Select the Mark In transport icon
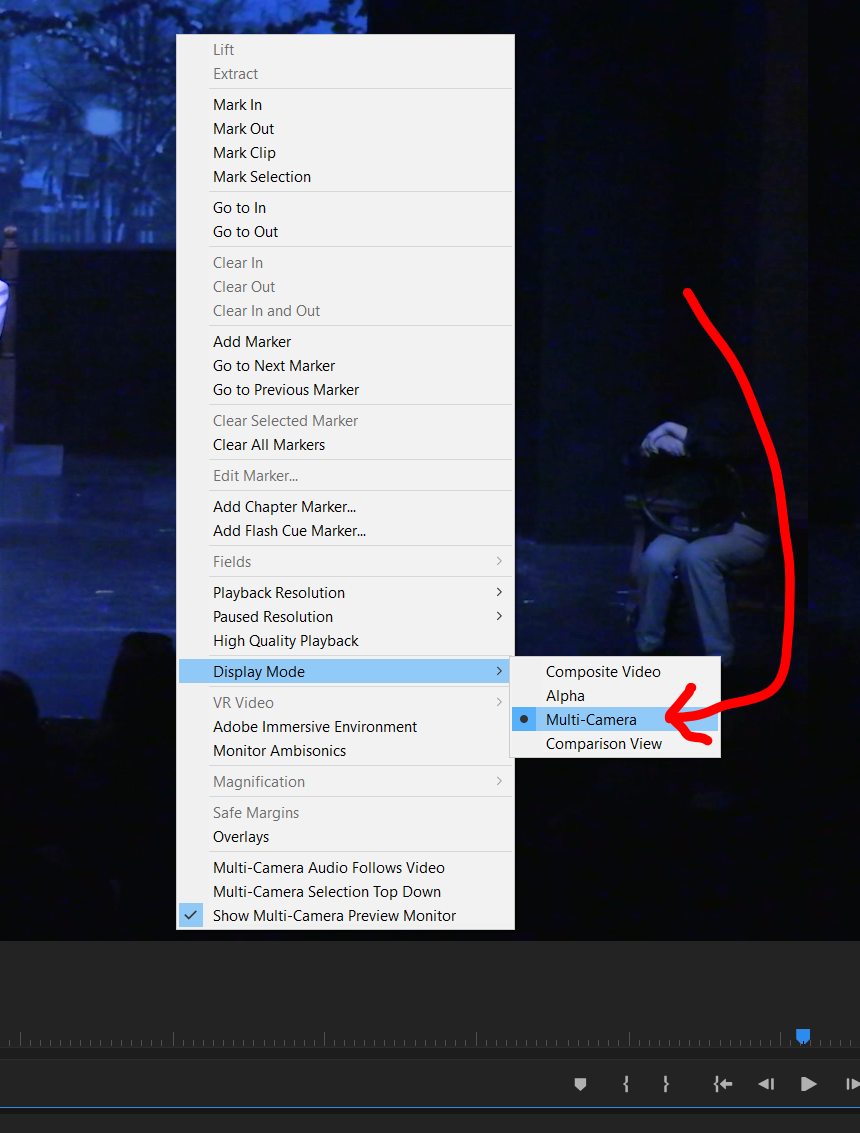The width and height of the screenshot is (860, 1133). click(626, 1083)
